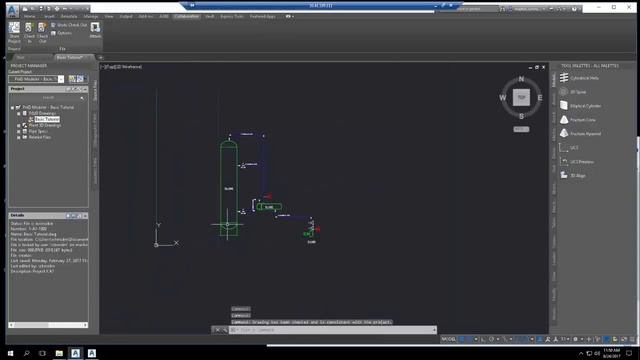The image size is (640, 360).
Task: Select Pipe Specs folder in tree
Action: [38, 131]
